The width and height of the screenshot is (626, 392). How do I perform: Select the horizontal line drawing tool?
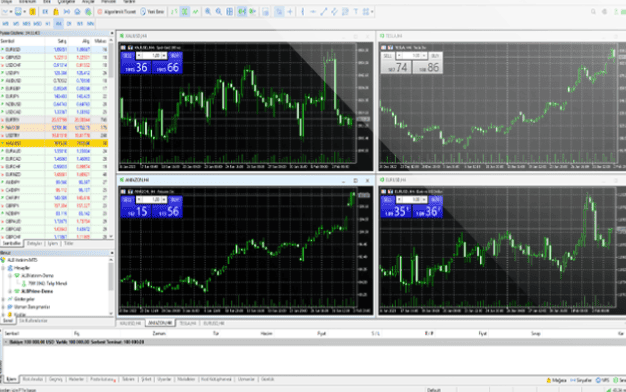pyautogui.click(x=313, y=12)
